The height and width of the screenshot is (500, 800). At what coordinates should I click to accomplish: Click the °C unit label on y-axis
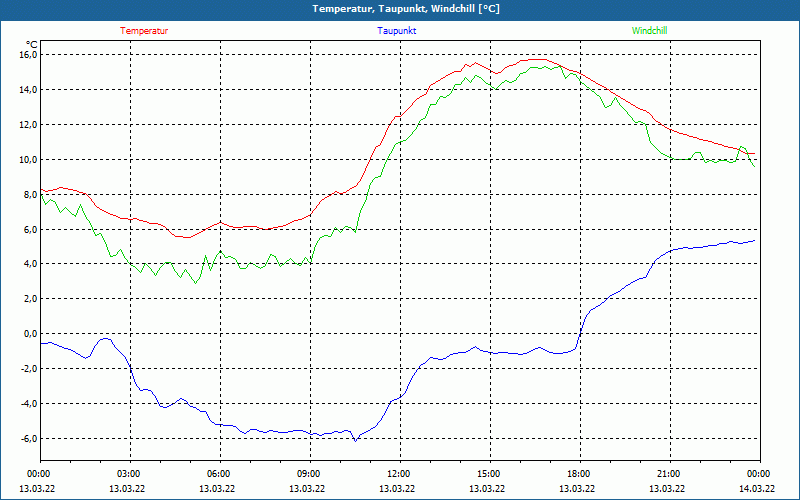32,44
